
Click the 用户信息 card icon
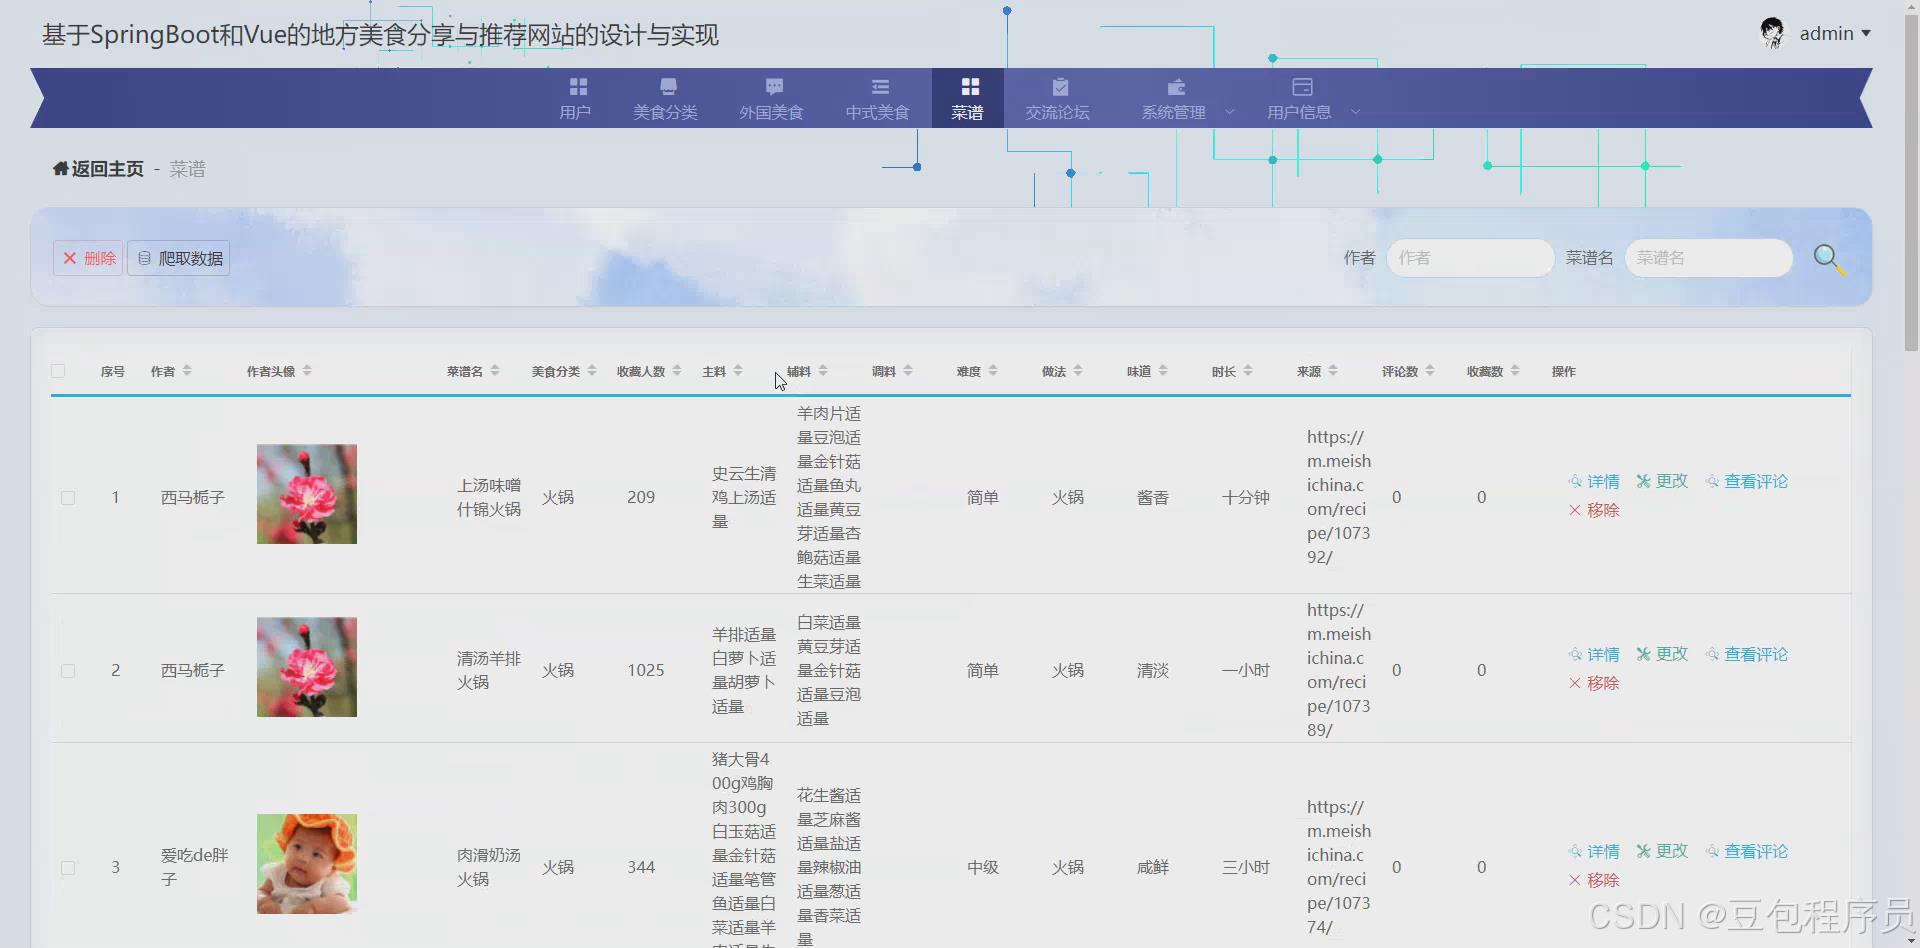coord(1302,87)
